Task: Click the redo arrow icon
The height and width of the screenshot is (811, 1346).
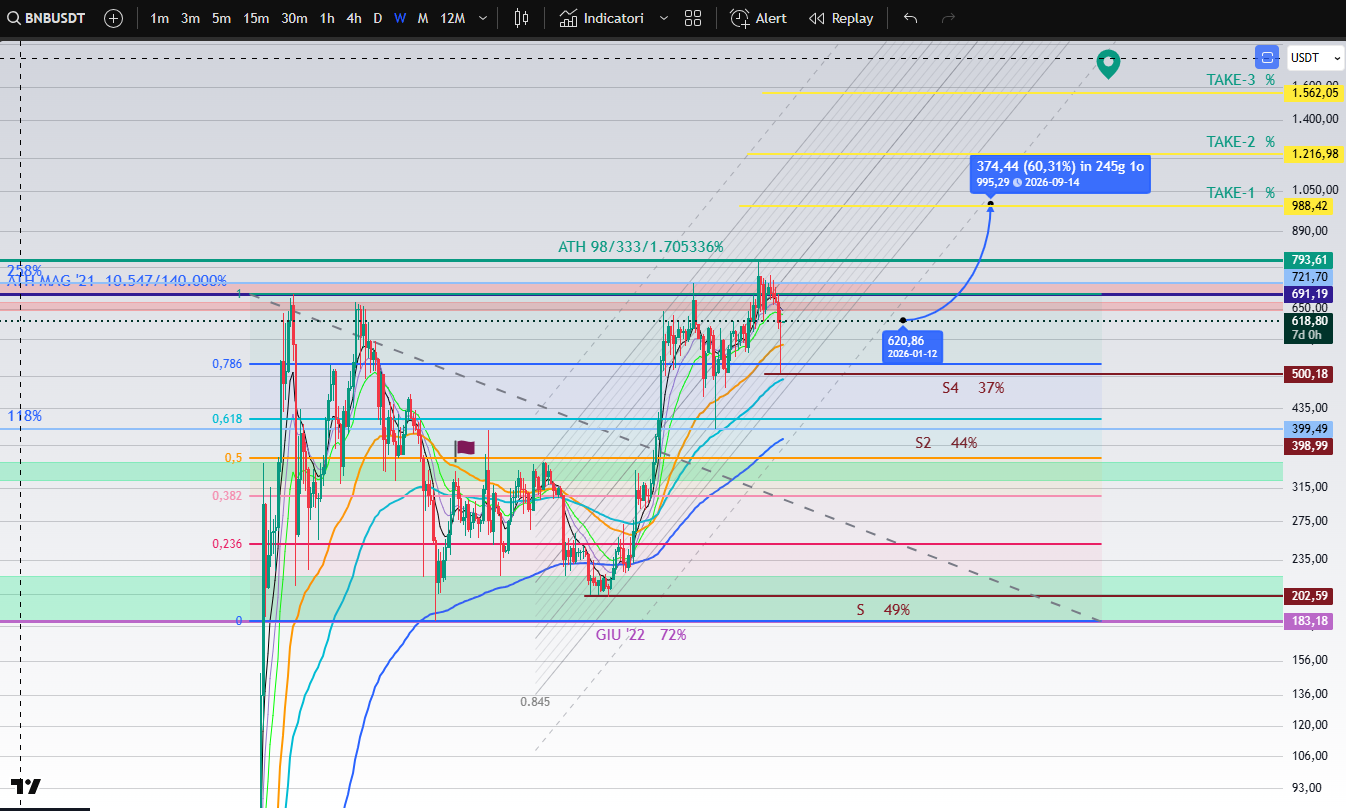Action: [x=948, y=18]
